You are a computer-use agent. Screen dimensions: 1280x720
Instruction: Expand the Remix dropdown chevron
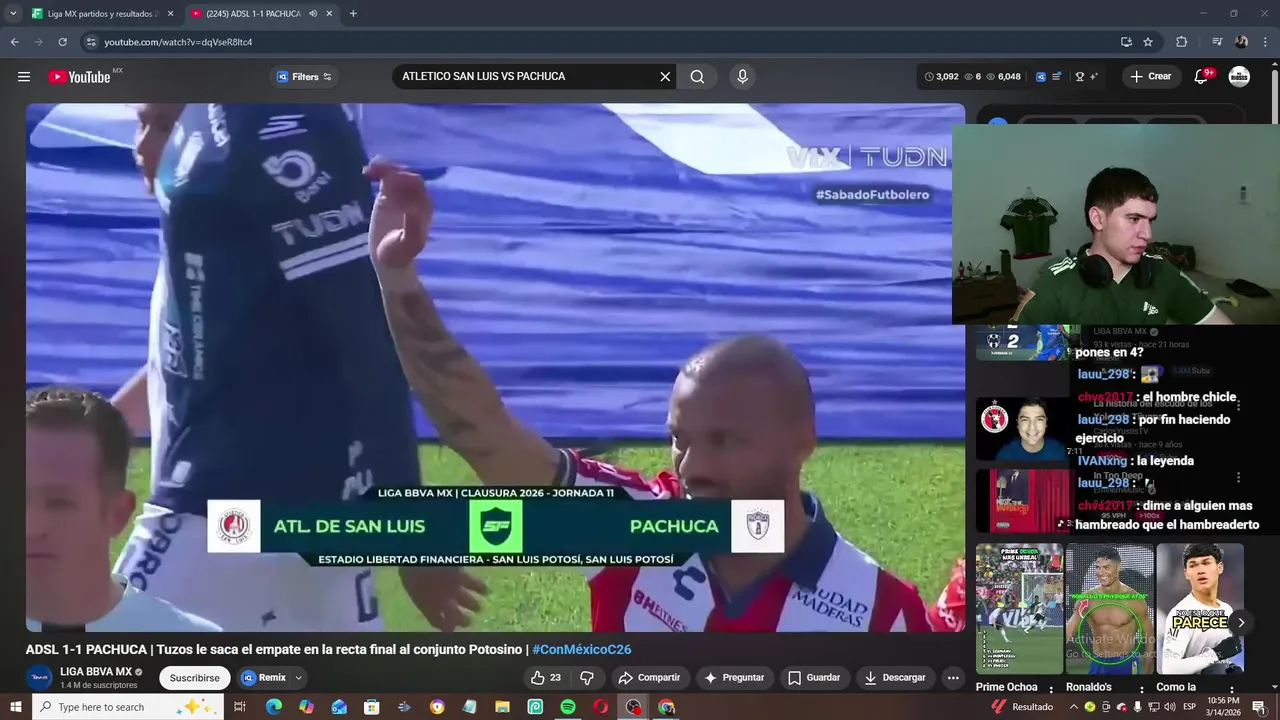(x=298, y=678)
